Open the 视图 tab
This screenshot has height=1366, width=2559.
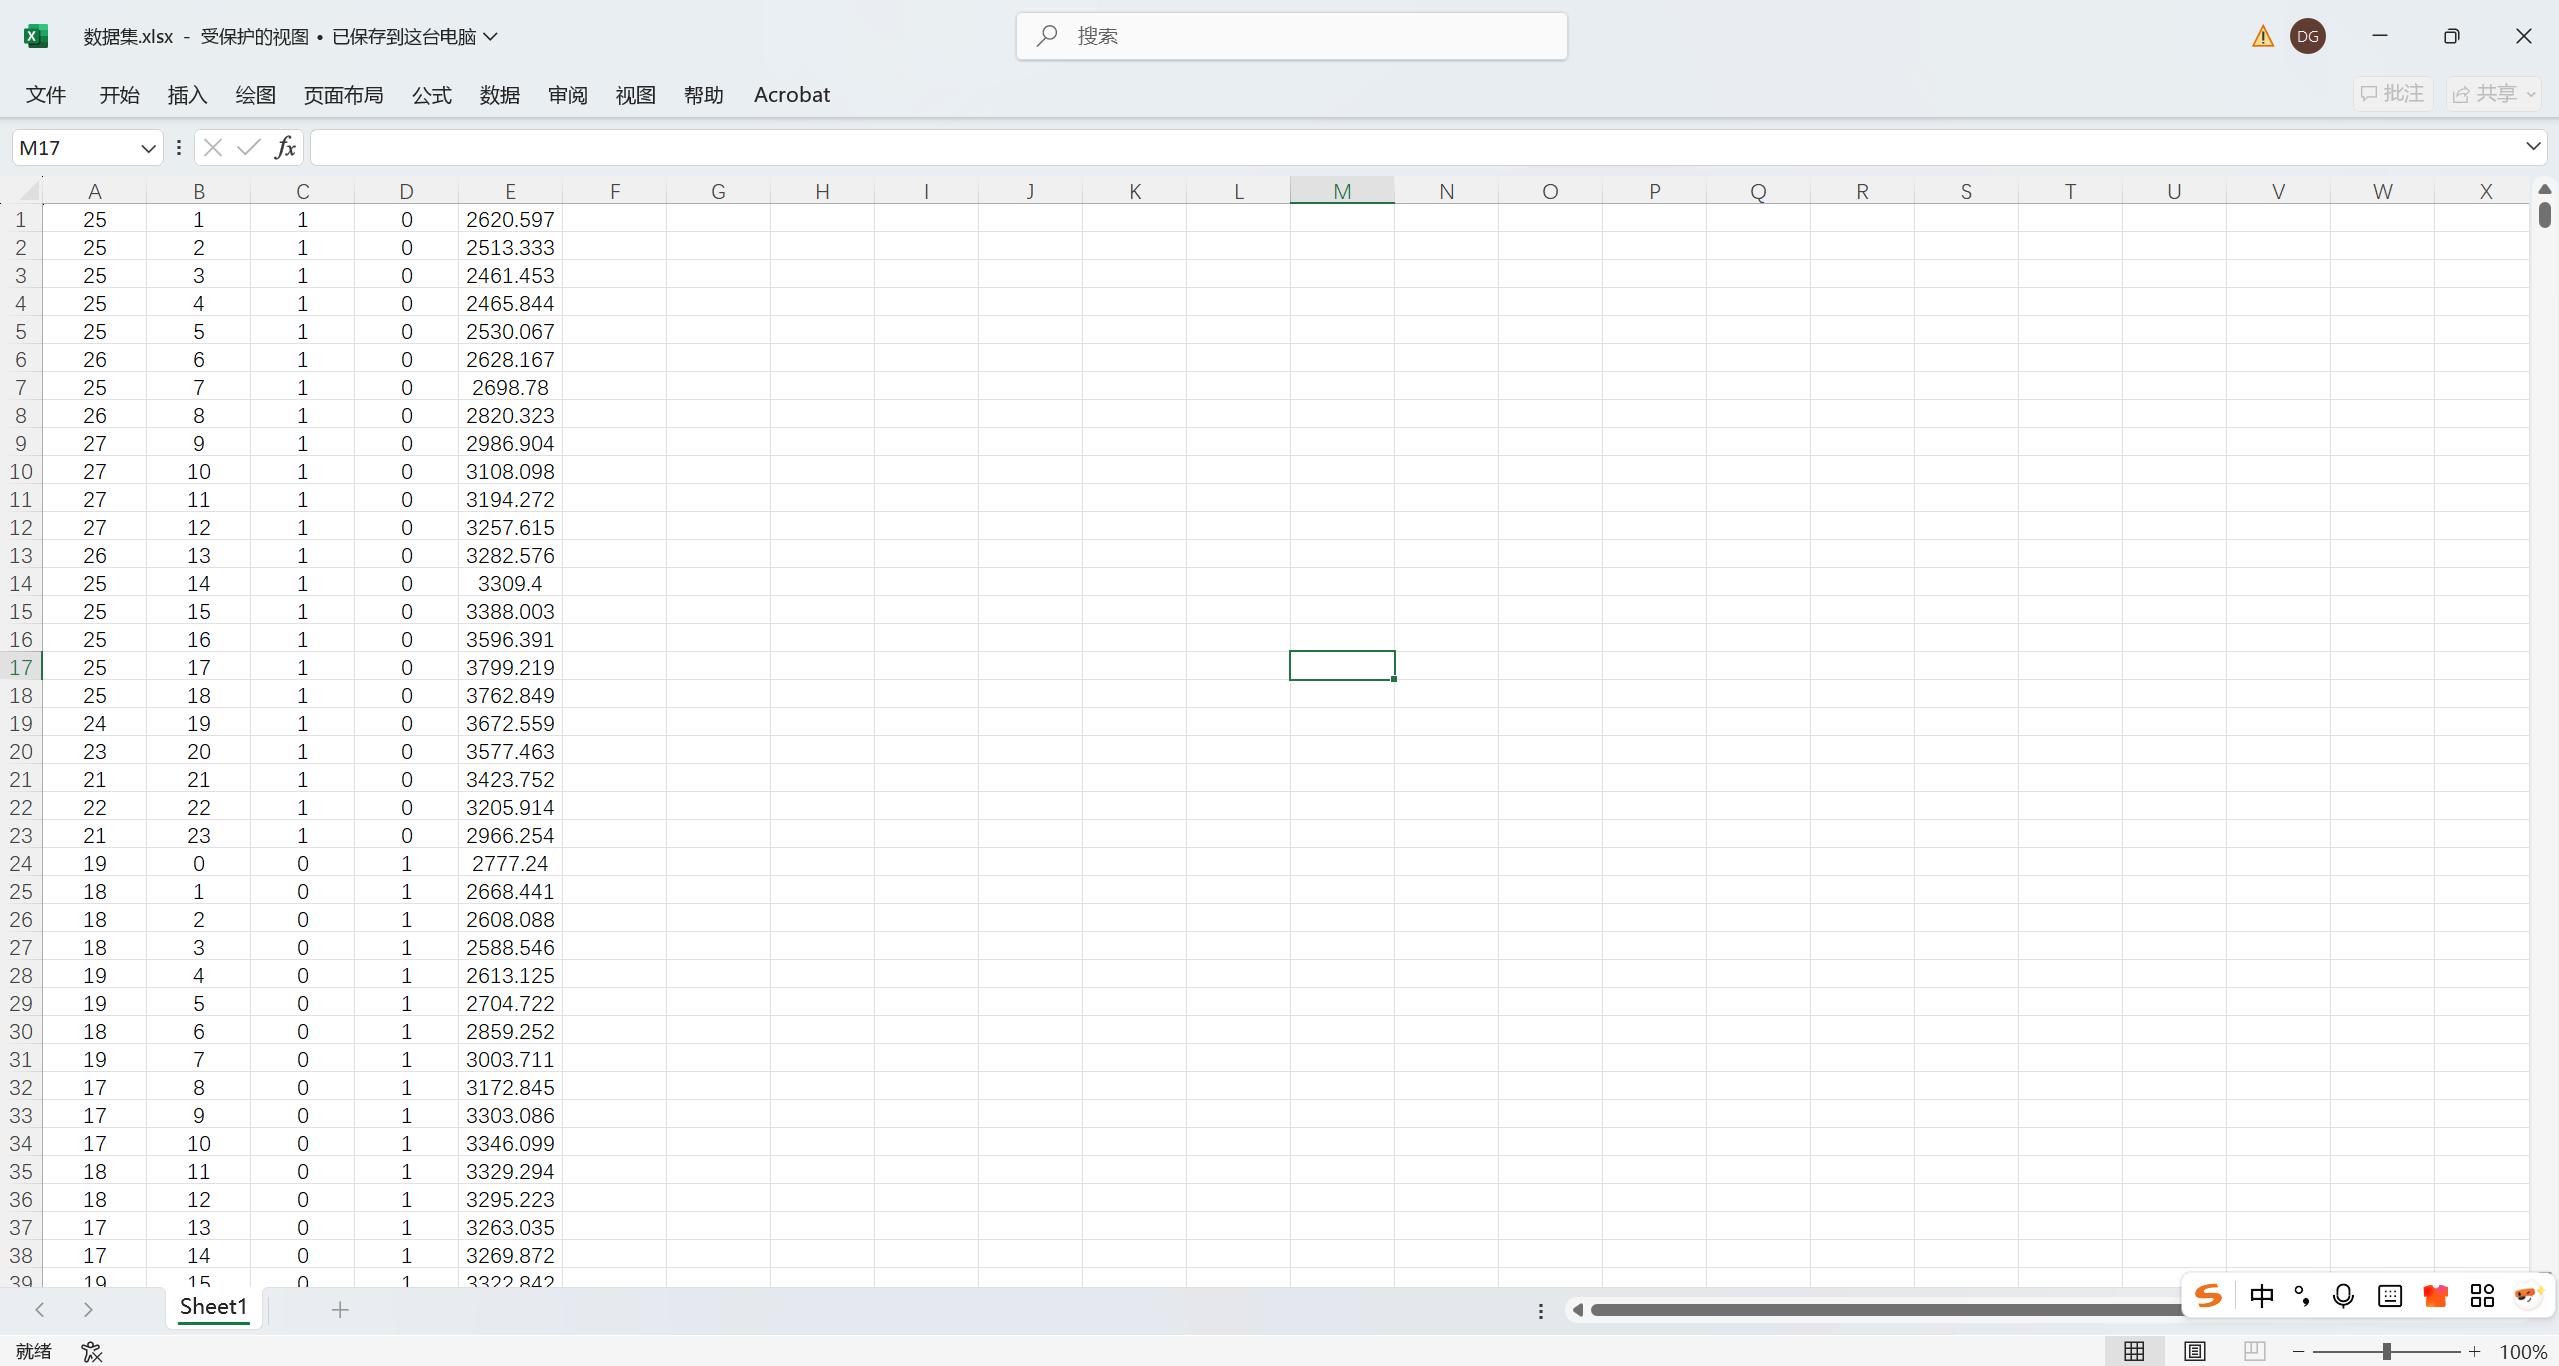pyautogui.click(x=635, y=95)
